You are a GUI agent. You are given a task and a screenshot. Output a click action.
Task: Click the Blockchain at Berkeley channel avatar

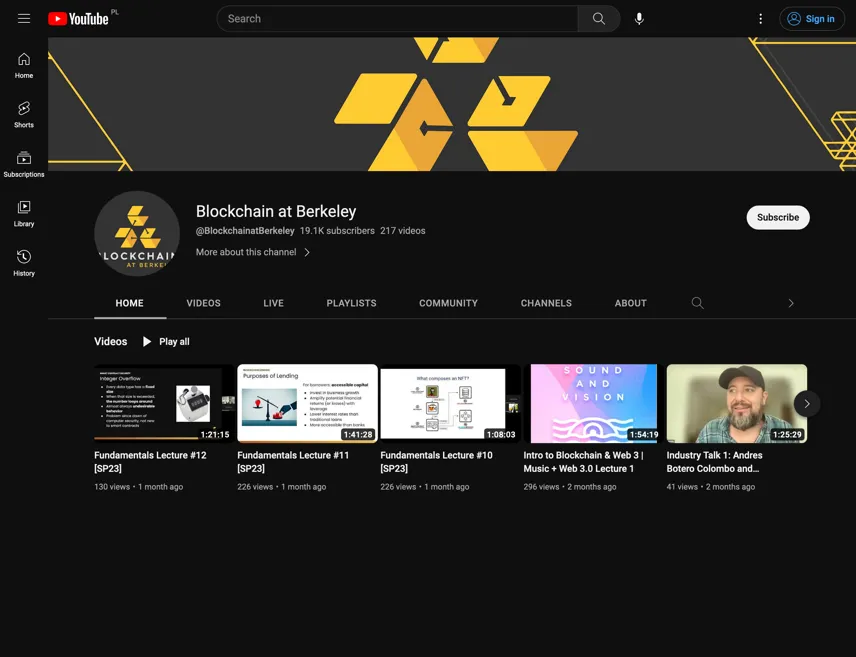137,233
